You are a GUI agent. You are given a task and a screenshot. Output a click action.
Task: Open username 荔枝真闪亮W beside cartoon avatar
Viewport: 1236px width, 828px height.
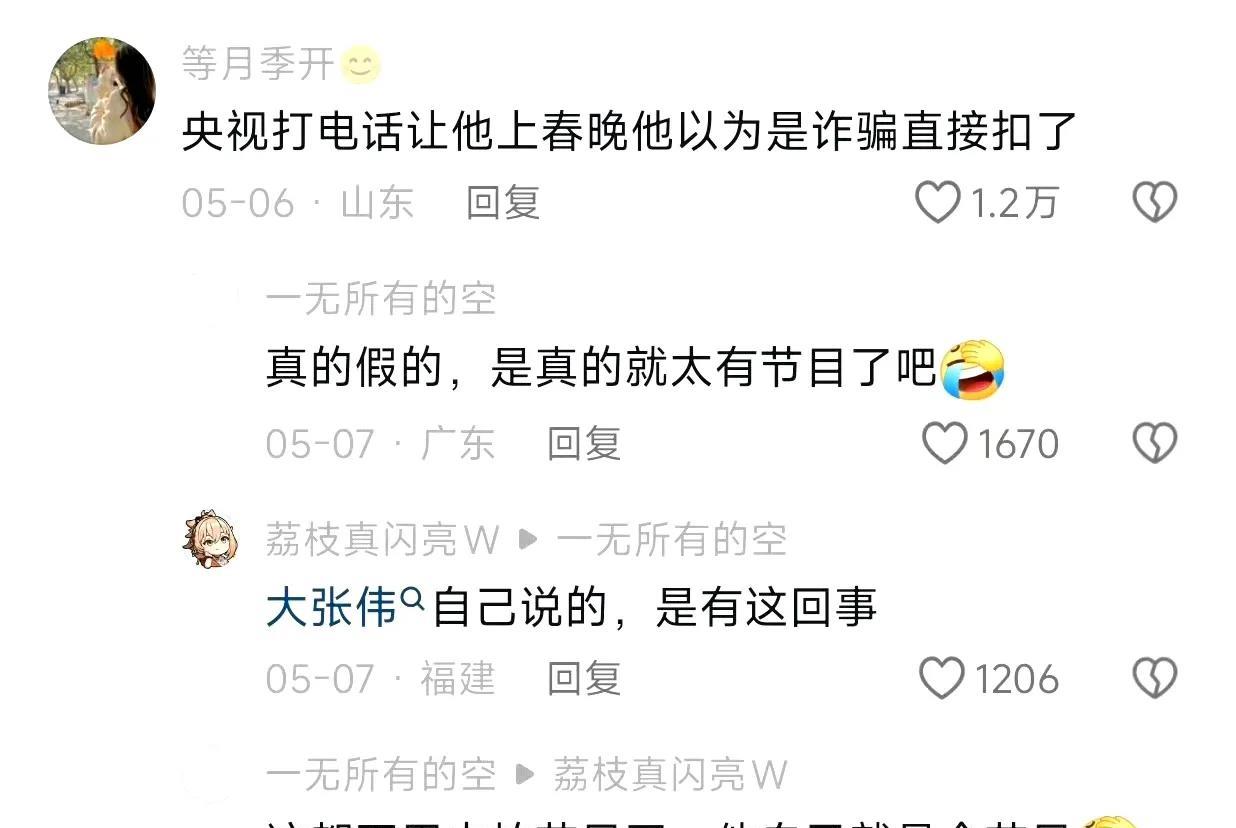[382, 541]
